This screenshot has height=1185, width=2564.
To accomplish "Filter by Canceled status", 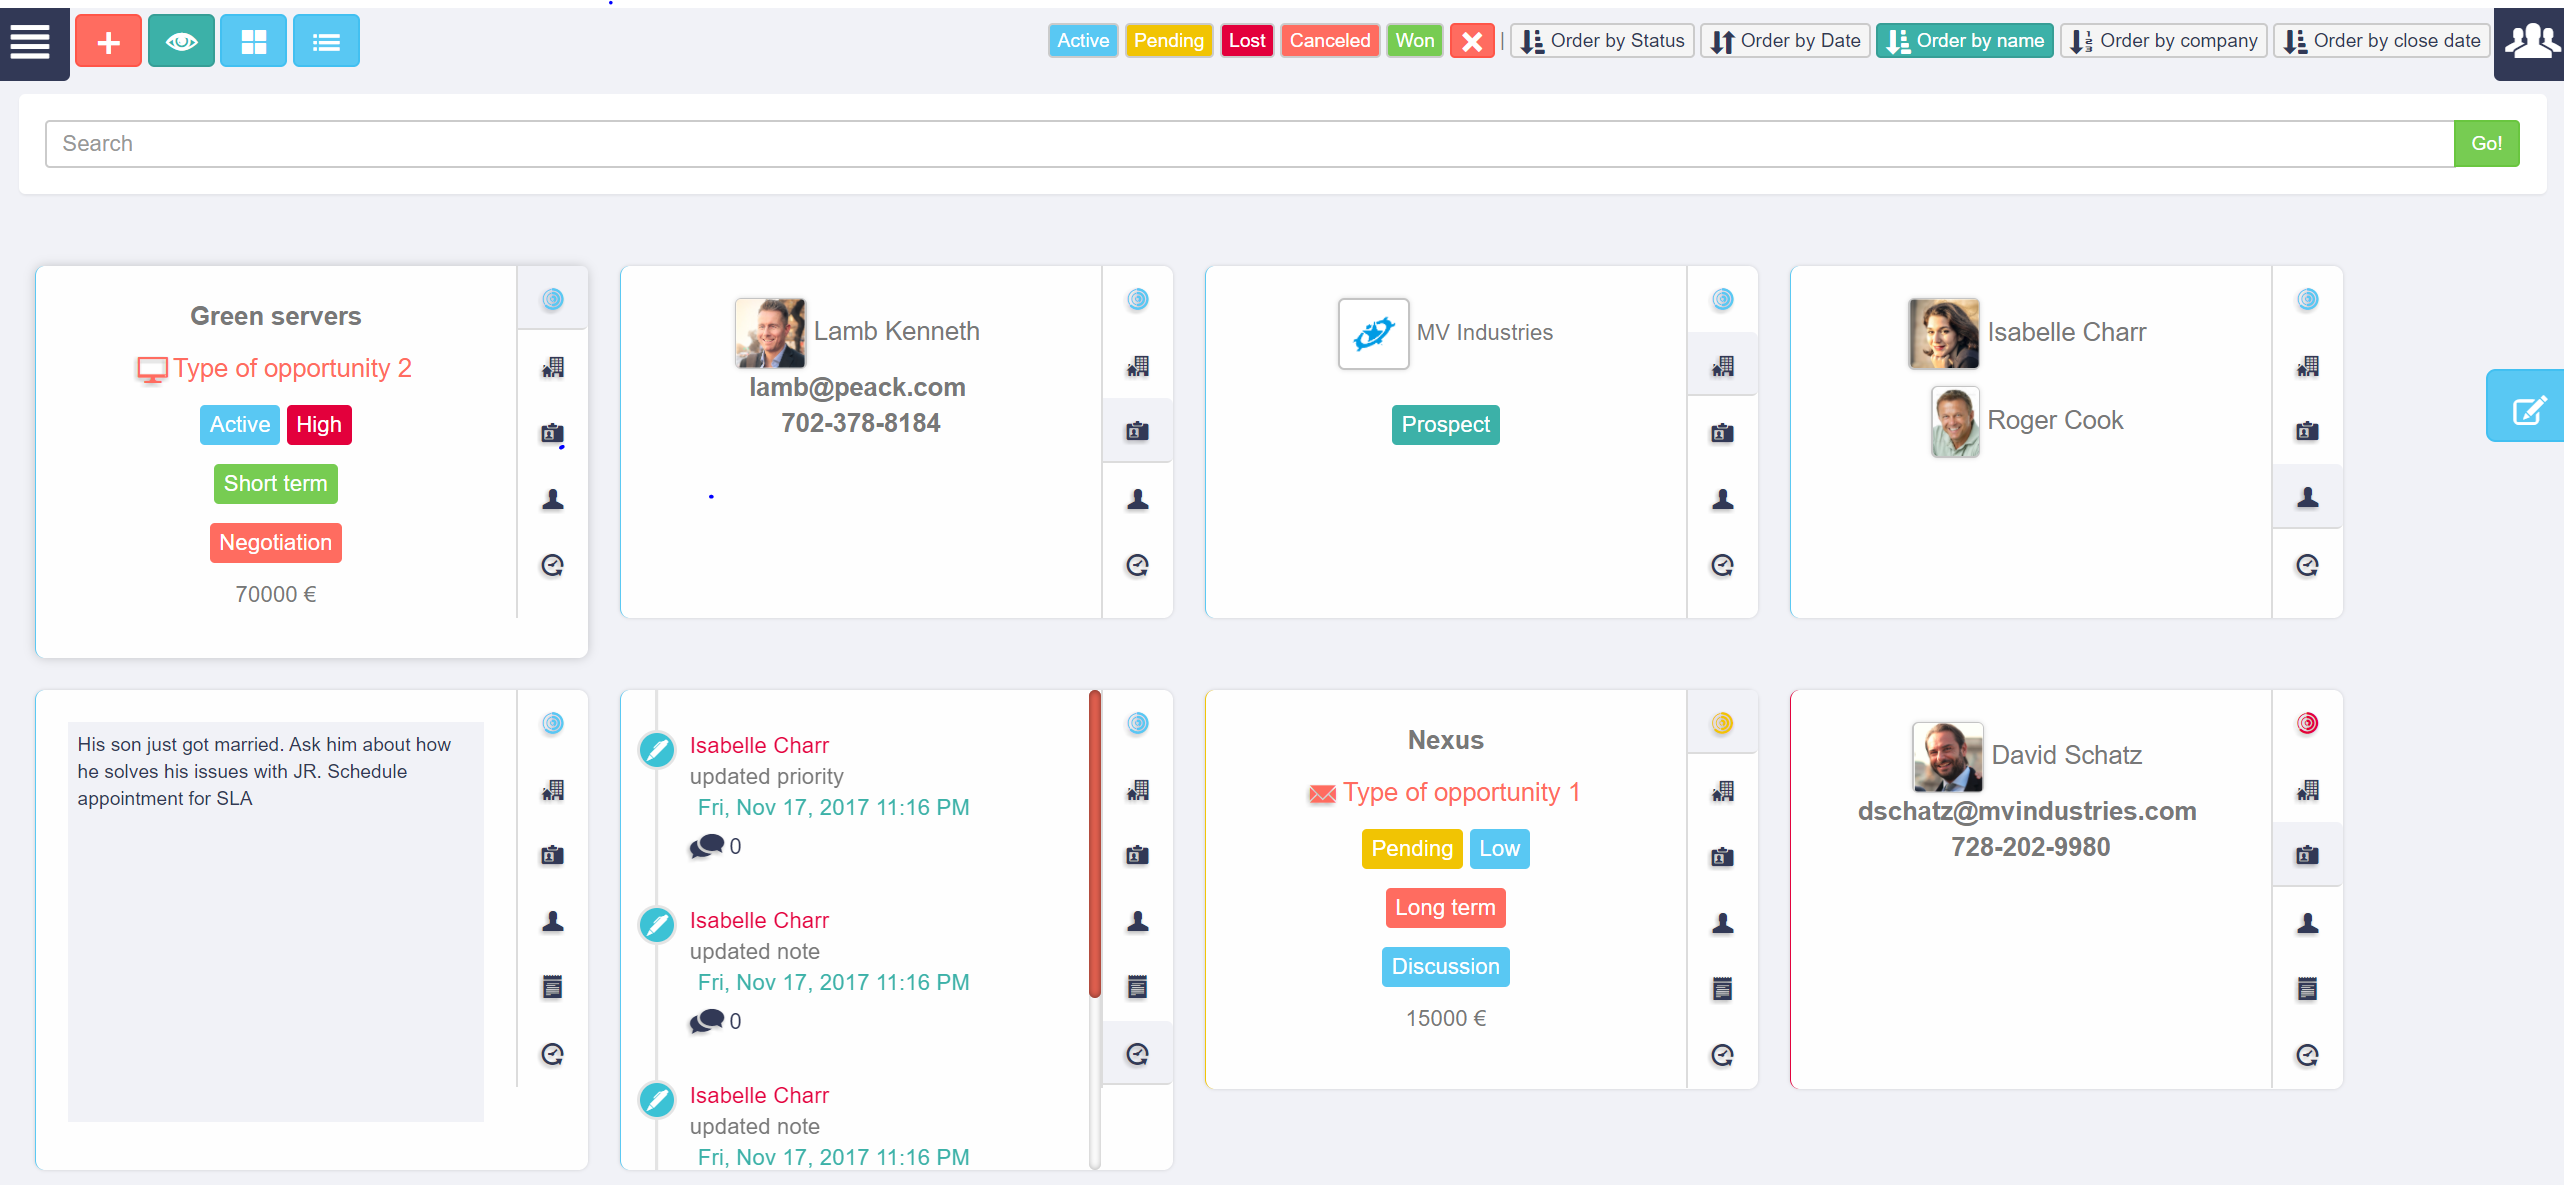I will tap(1330, 41).
